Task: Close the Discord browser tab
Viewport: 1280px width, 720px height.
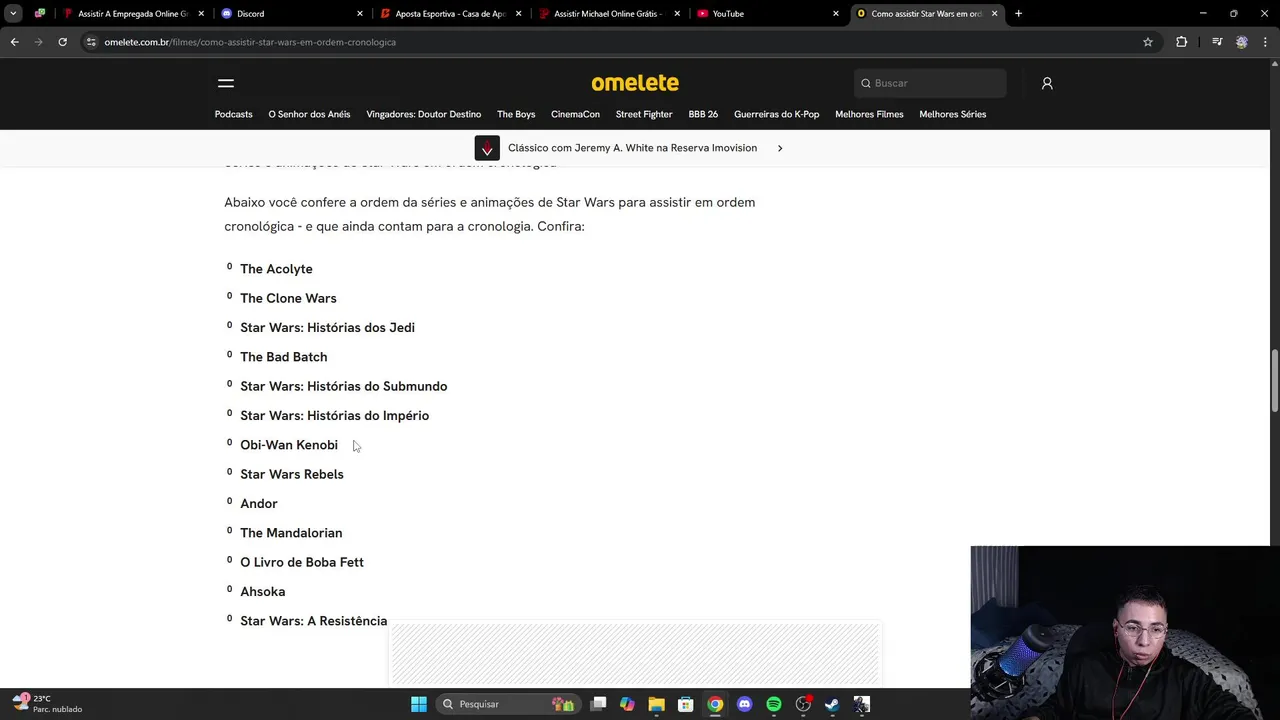Action: point(360,14)
